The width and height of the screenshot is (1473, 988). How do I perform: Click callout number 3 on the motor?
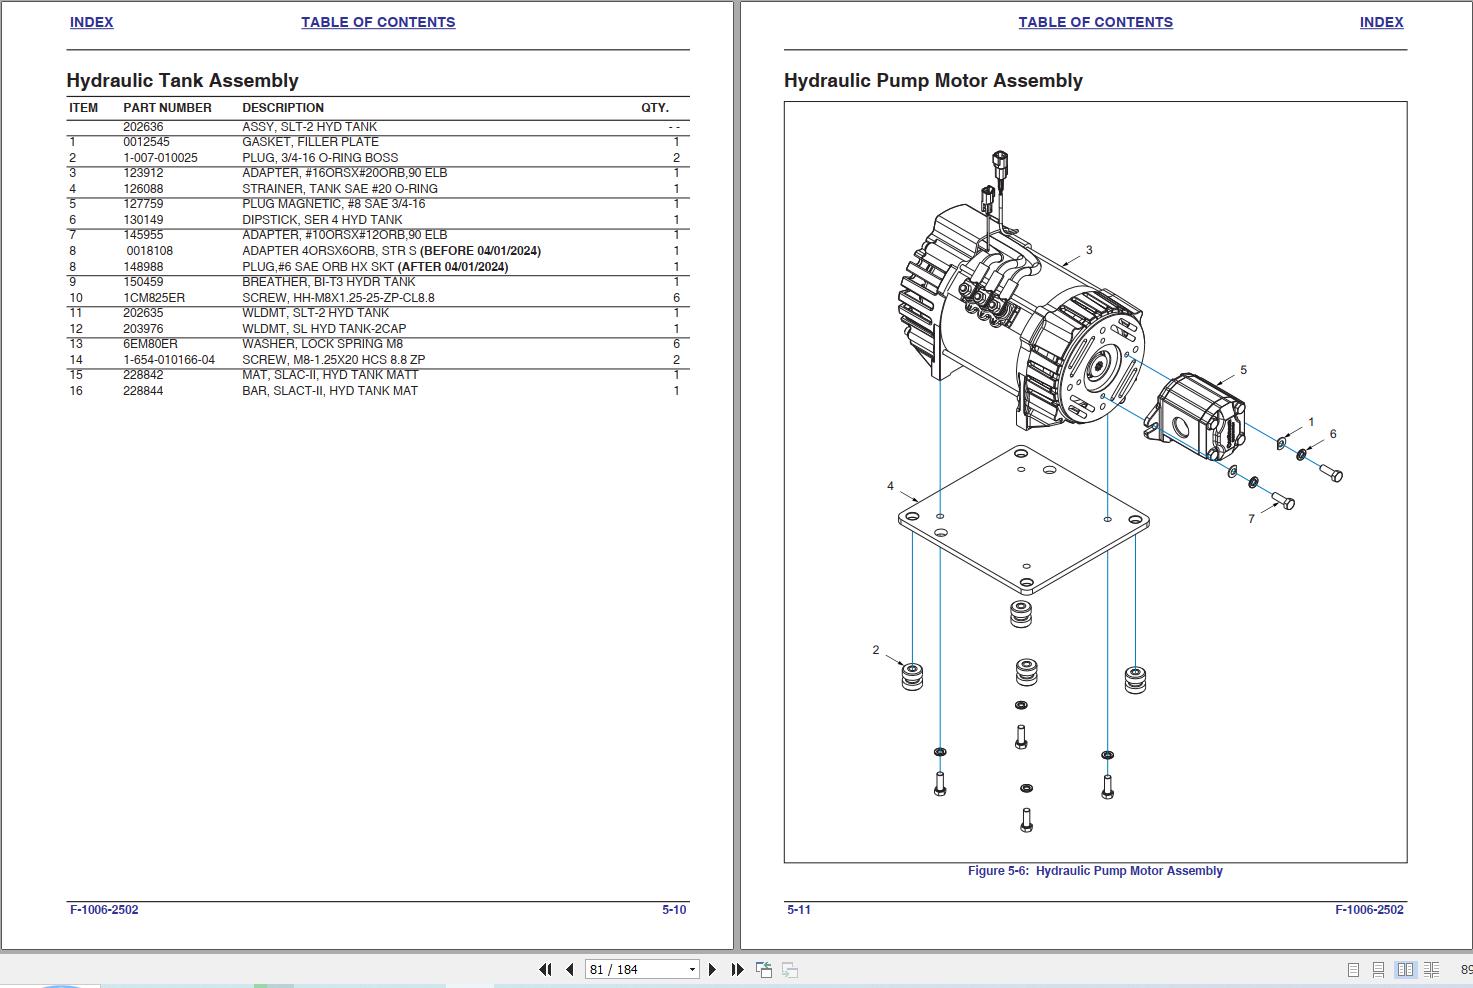pyautogui.click(x=1089, y=250)
